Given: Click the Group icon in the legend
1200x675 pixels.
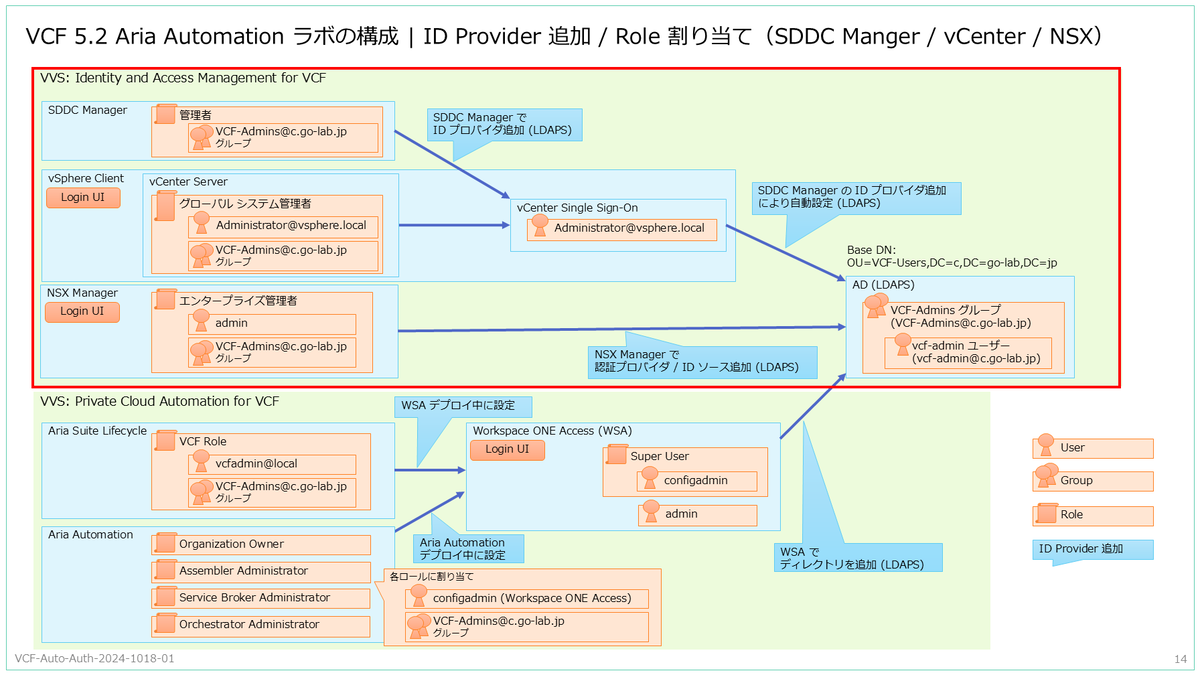Looking at the screenshot, I should (x=1047, y=478).
